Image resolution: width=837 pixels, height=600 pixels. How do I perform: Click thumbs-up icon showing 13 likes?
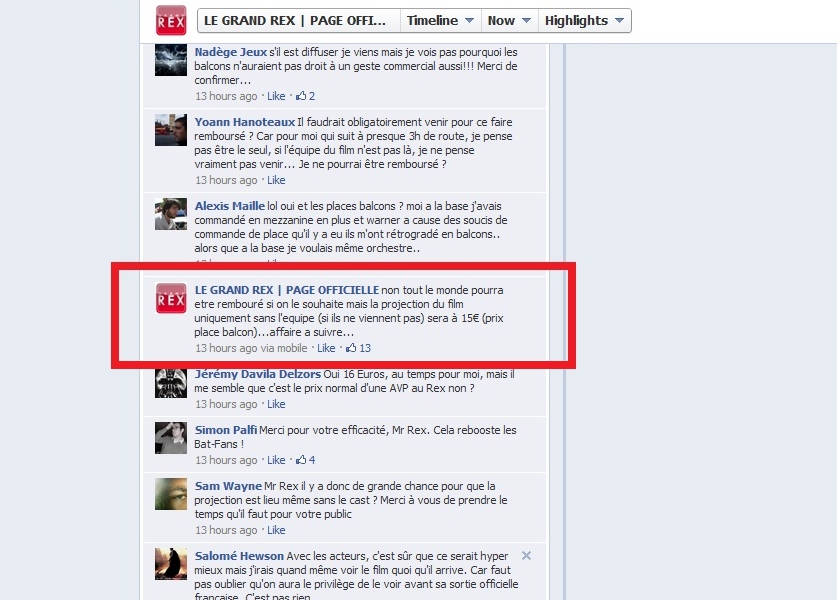coord(351,348)
